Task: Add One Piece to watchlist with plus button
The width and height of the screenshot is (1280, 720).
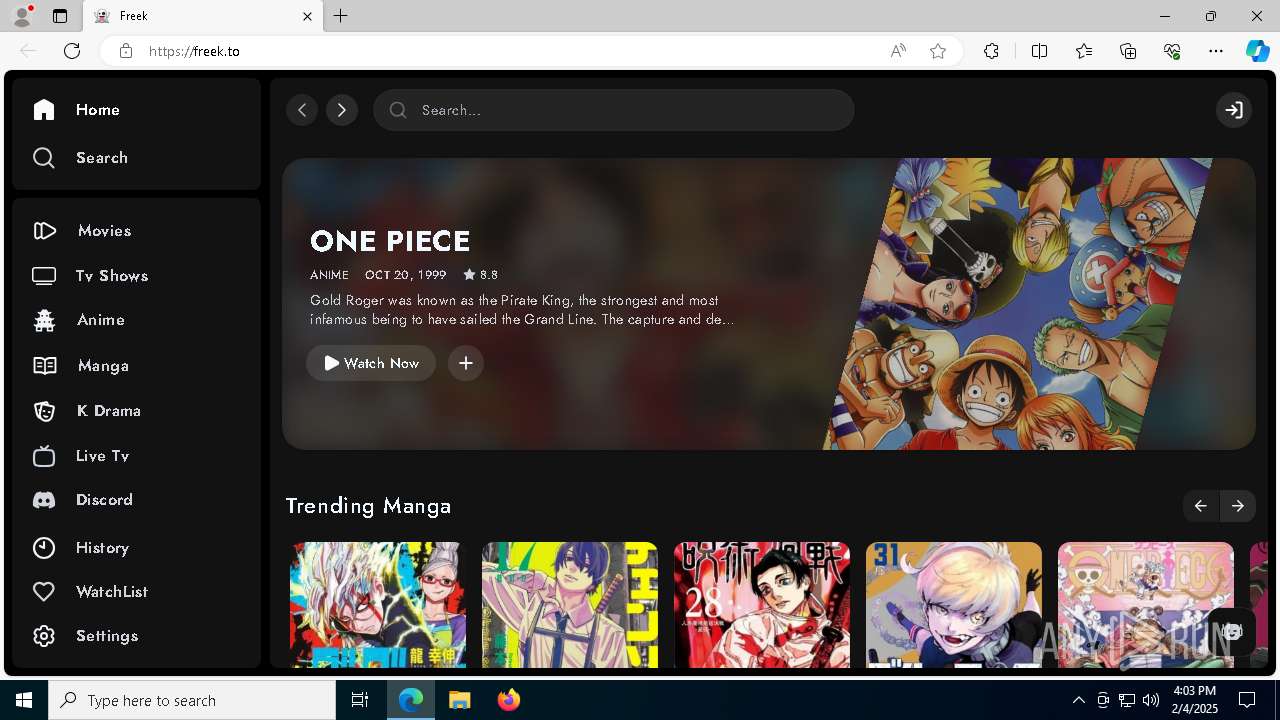Action: (466, 363)
